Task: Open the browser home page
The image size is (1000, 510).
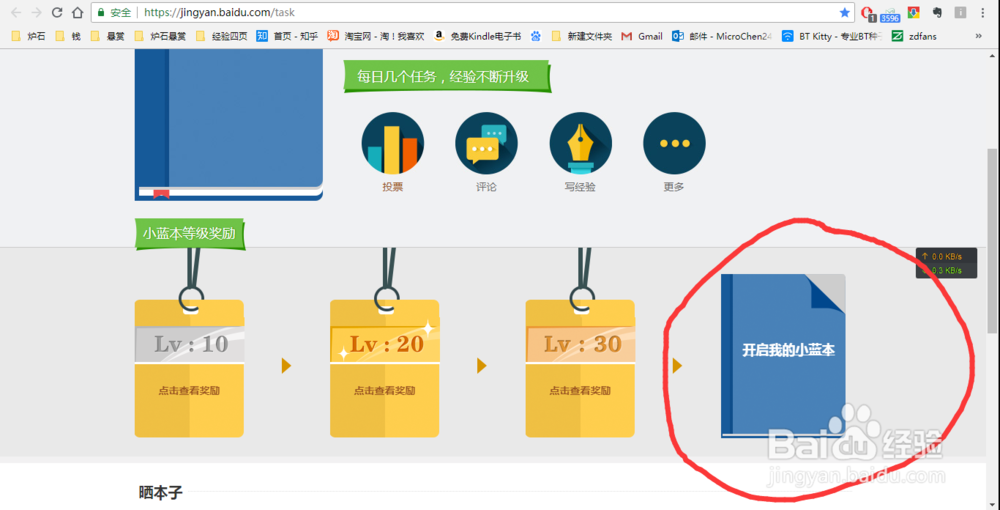Action: [x=77, y=12]
